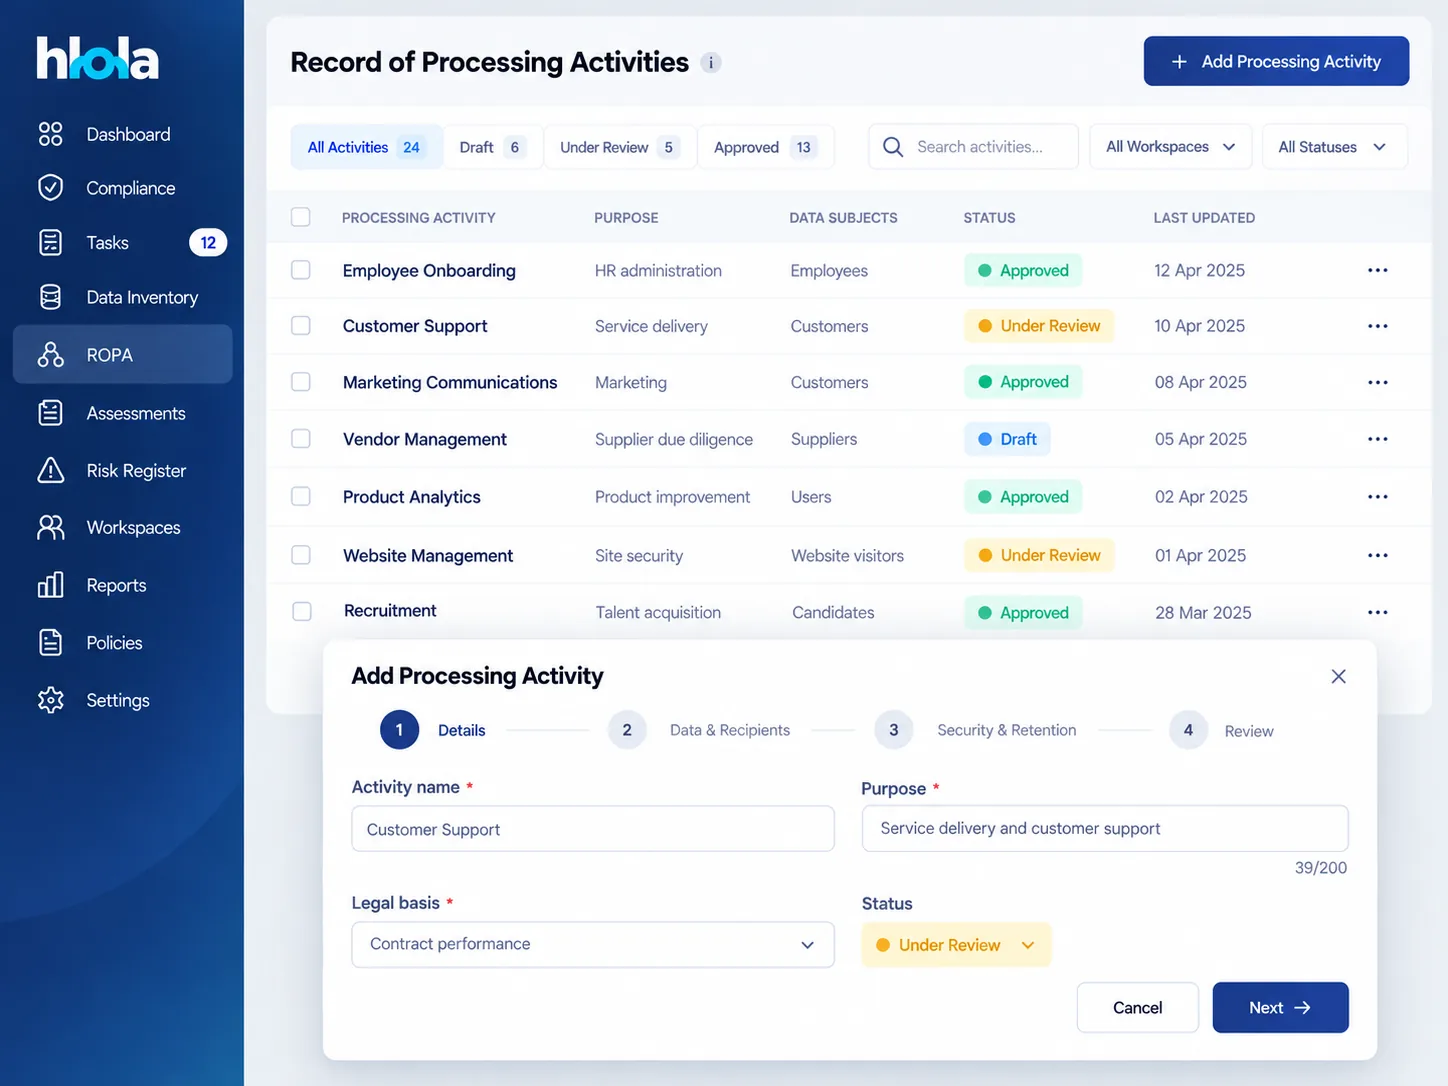
Task: Jump to step 4 Review
Action: click(x=1221, y=731)
